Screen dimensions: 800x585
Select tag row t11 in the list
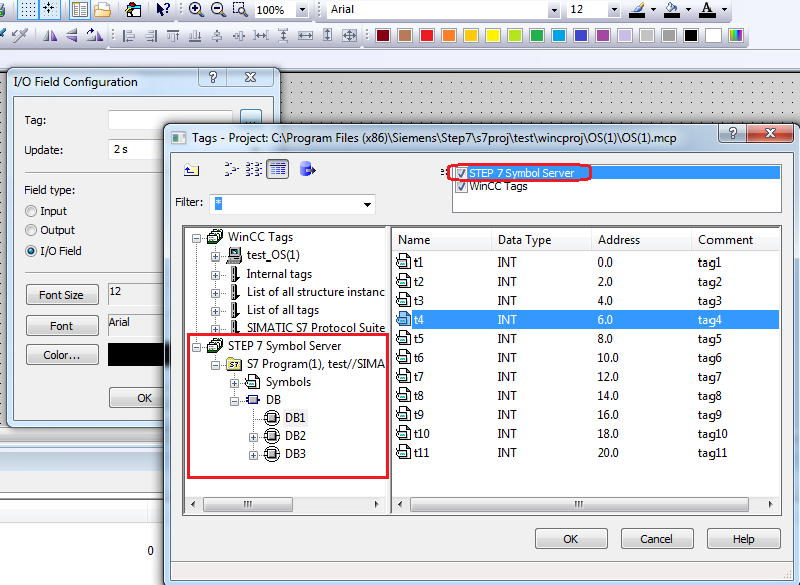587,453
